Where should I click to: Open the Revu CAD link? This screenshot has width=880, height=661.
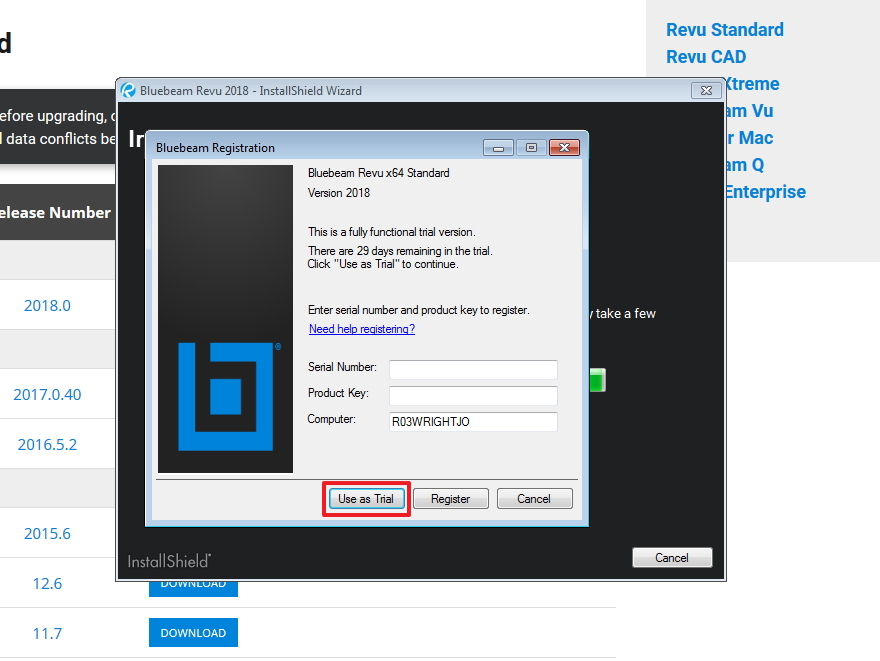(706, 57)
